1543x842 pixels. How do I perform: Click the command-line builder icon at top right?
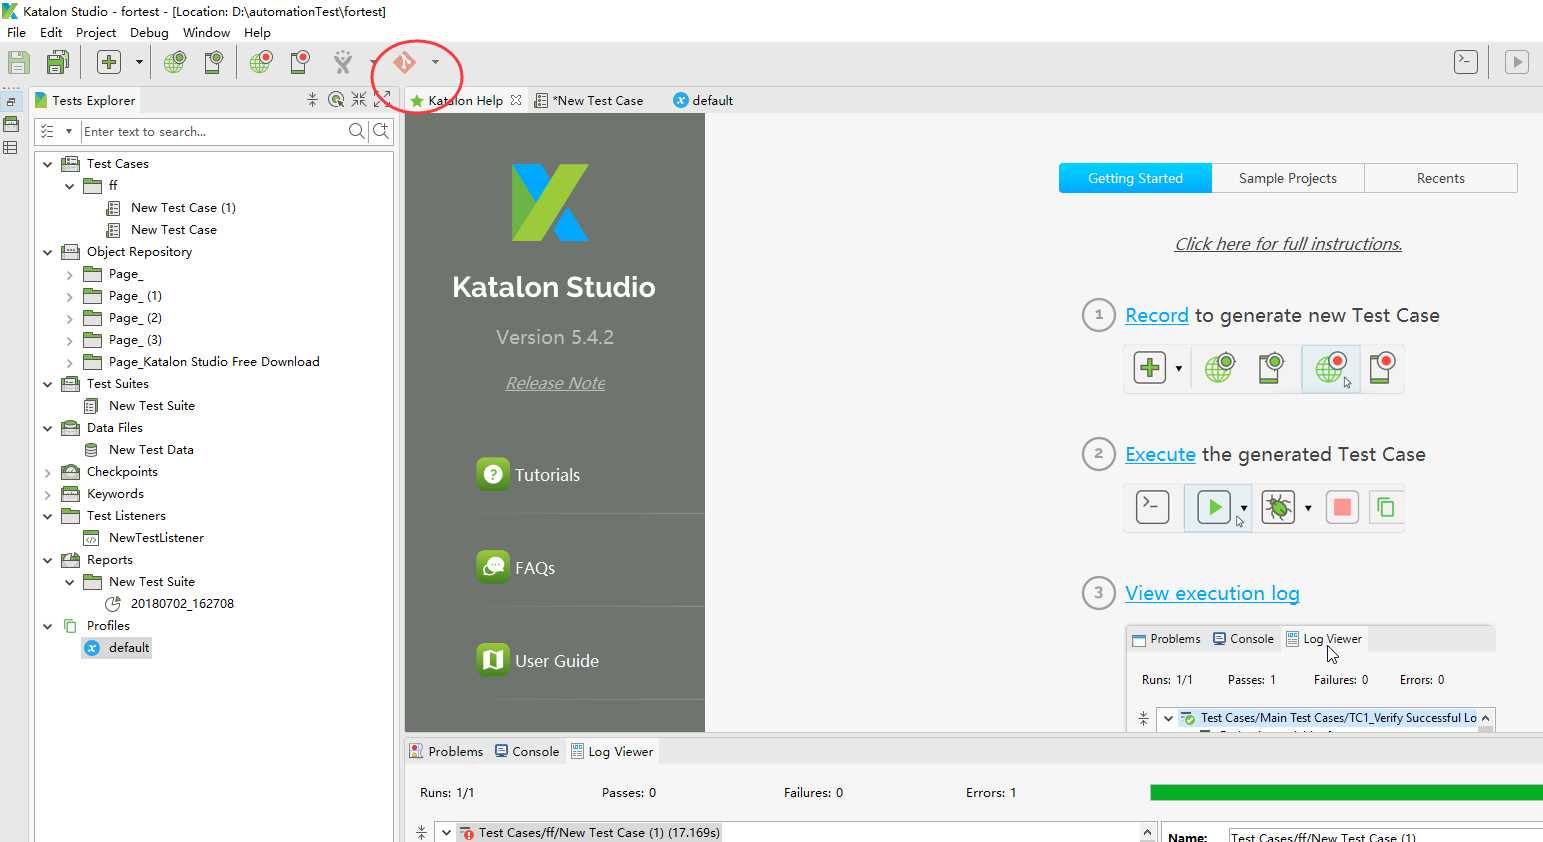click(1466, 62)
